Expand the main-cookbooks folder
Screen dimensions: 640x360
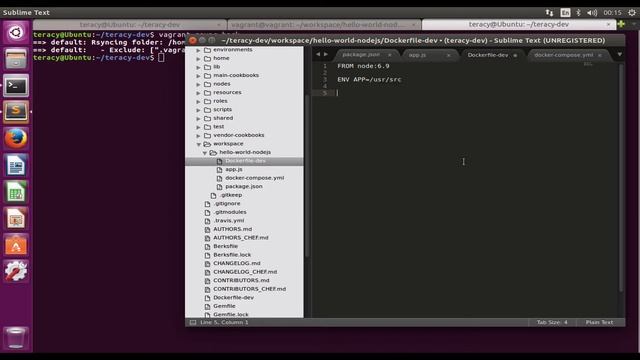(x=198, y=76)
